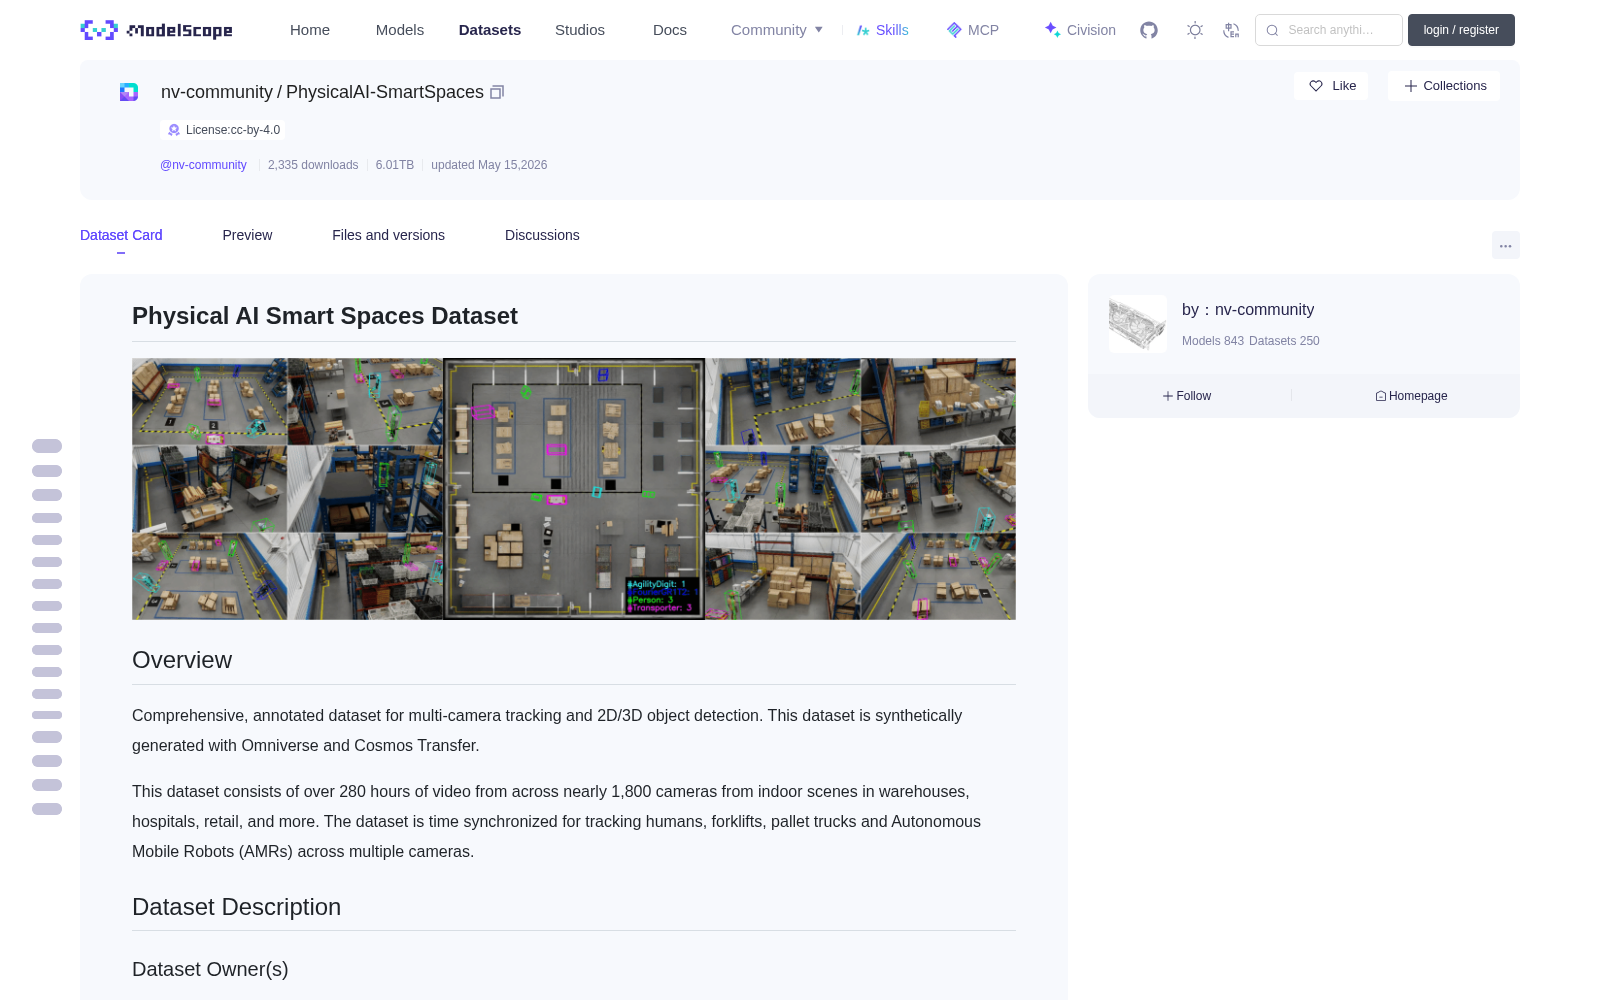Click the magnifier icon in the search box
1600x1000 pixels.
tap(1272, 30)
